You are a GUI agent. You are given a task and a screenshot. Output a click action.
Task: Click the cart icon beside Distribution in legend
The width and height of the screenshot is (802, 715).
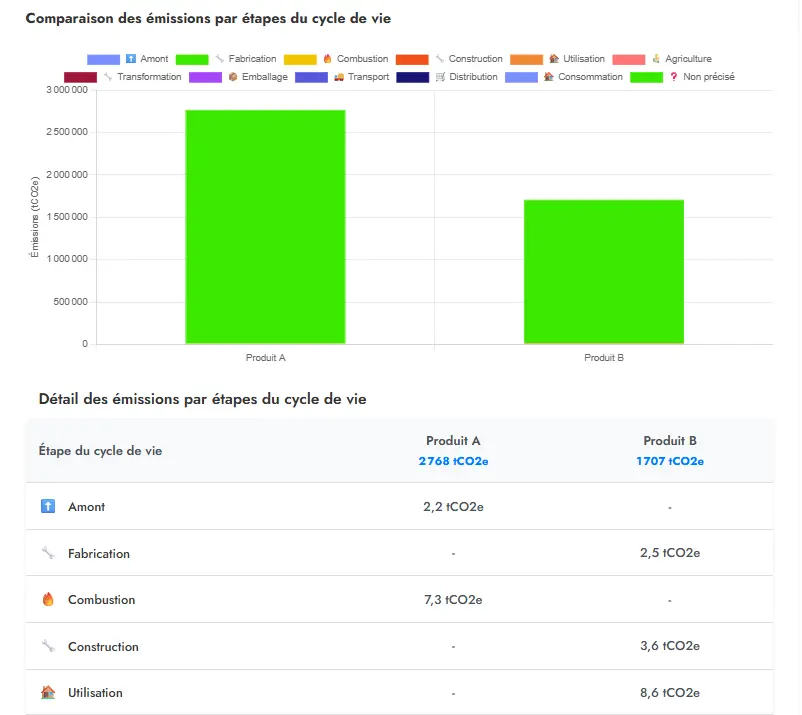pyautogui.click(x=440, y=77)
